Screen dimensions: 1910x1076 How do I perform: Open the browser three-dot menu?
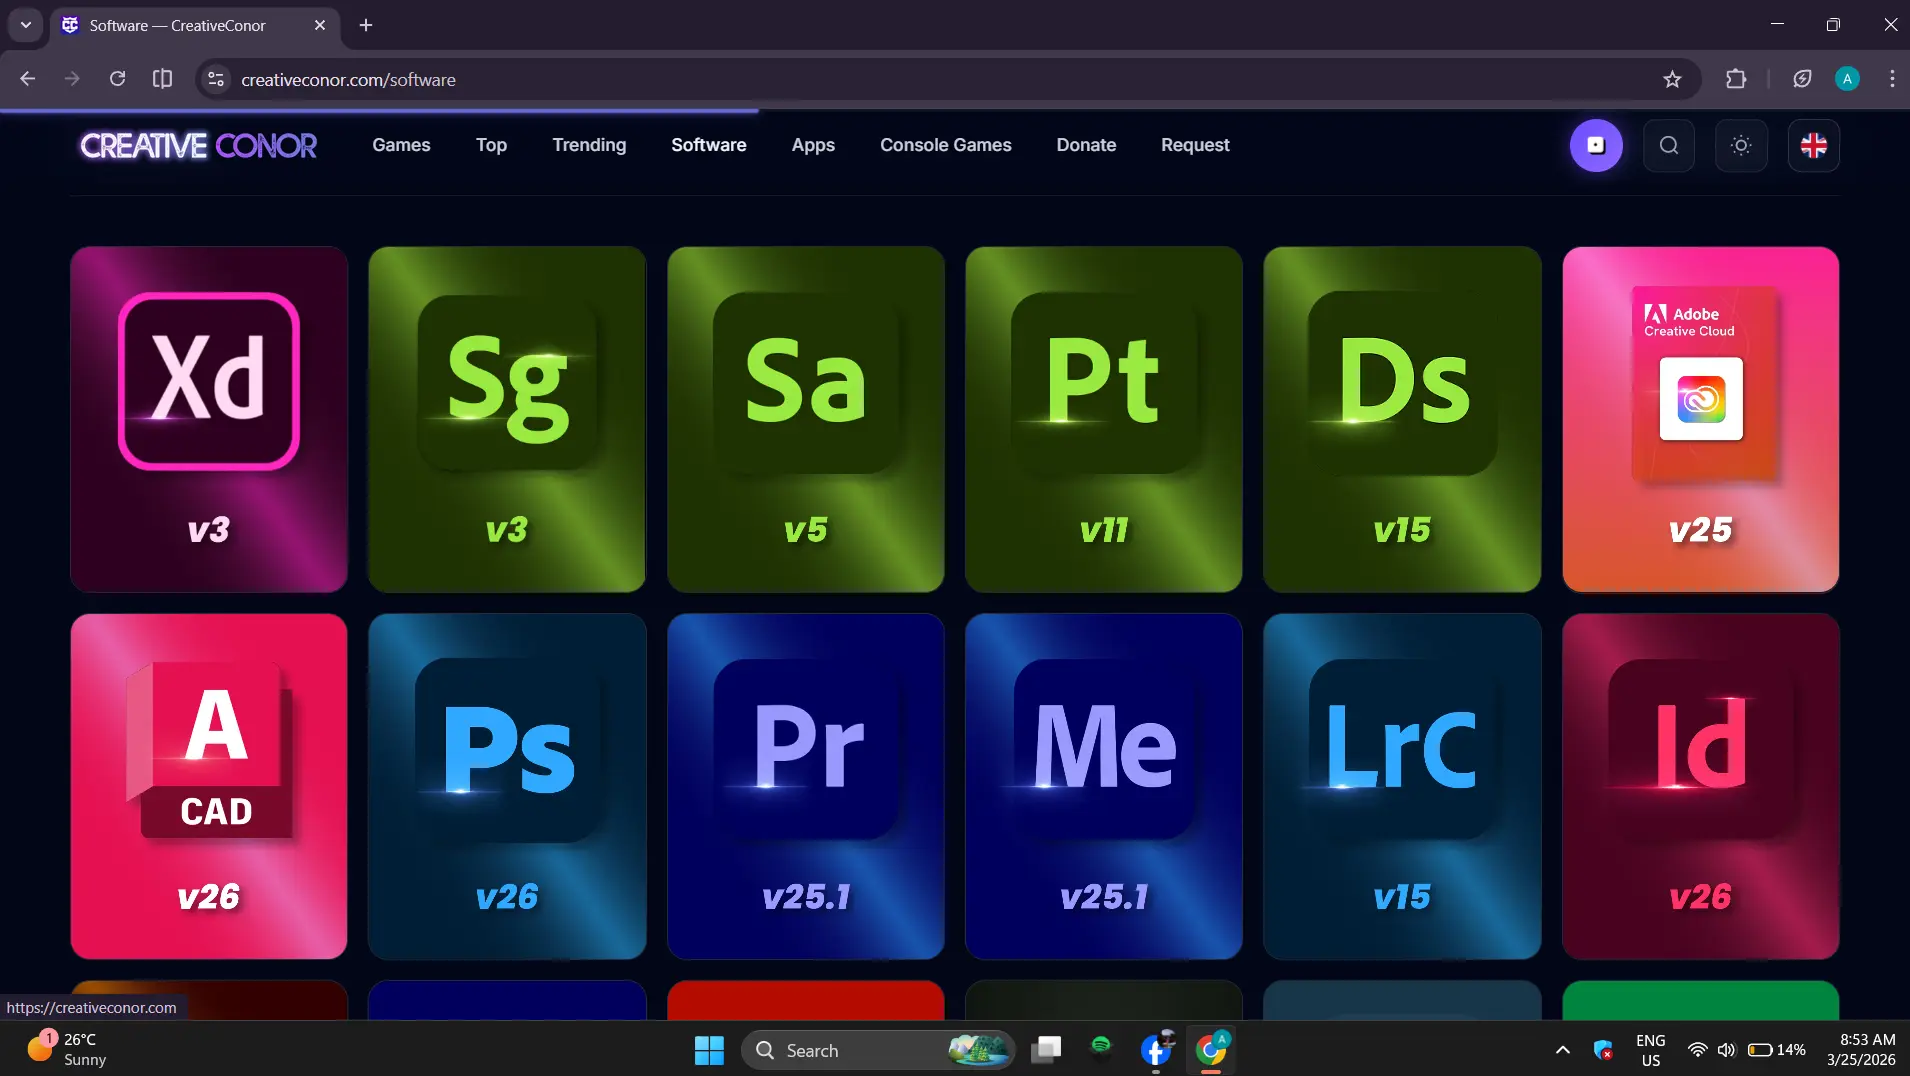click(x=1892, y=79)
